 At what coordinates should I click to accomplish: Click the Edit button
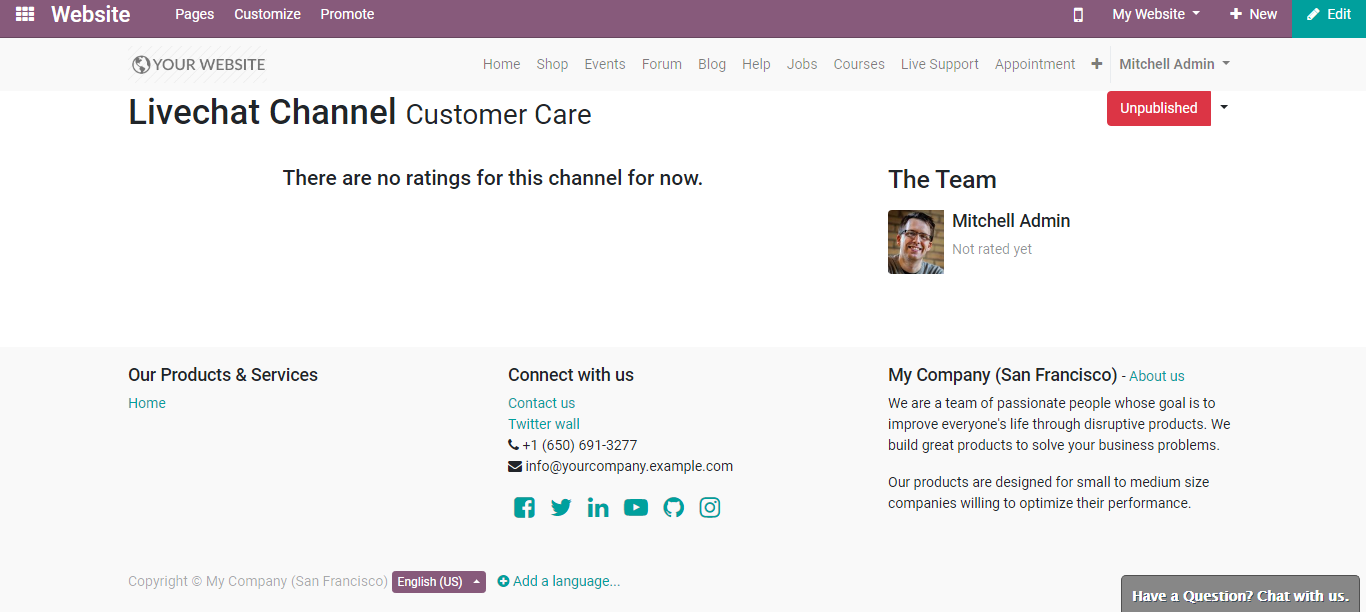(x=1328, y=14)
